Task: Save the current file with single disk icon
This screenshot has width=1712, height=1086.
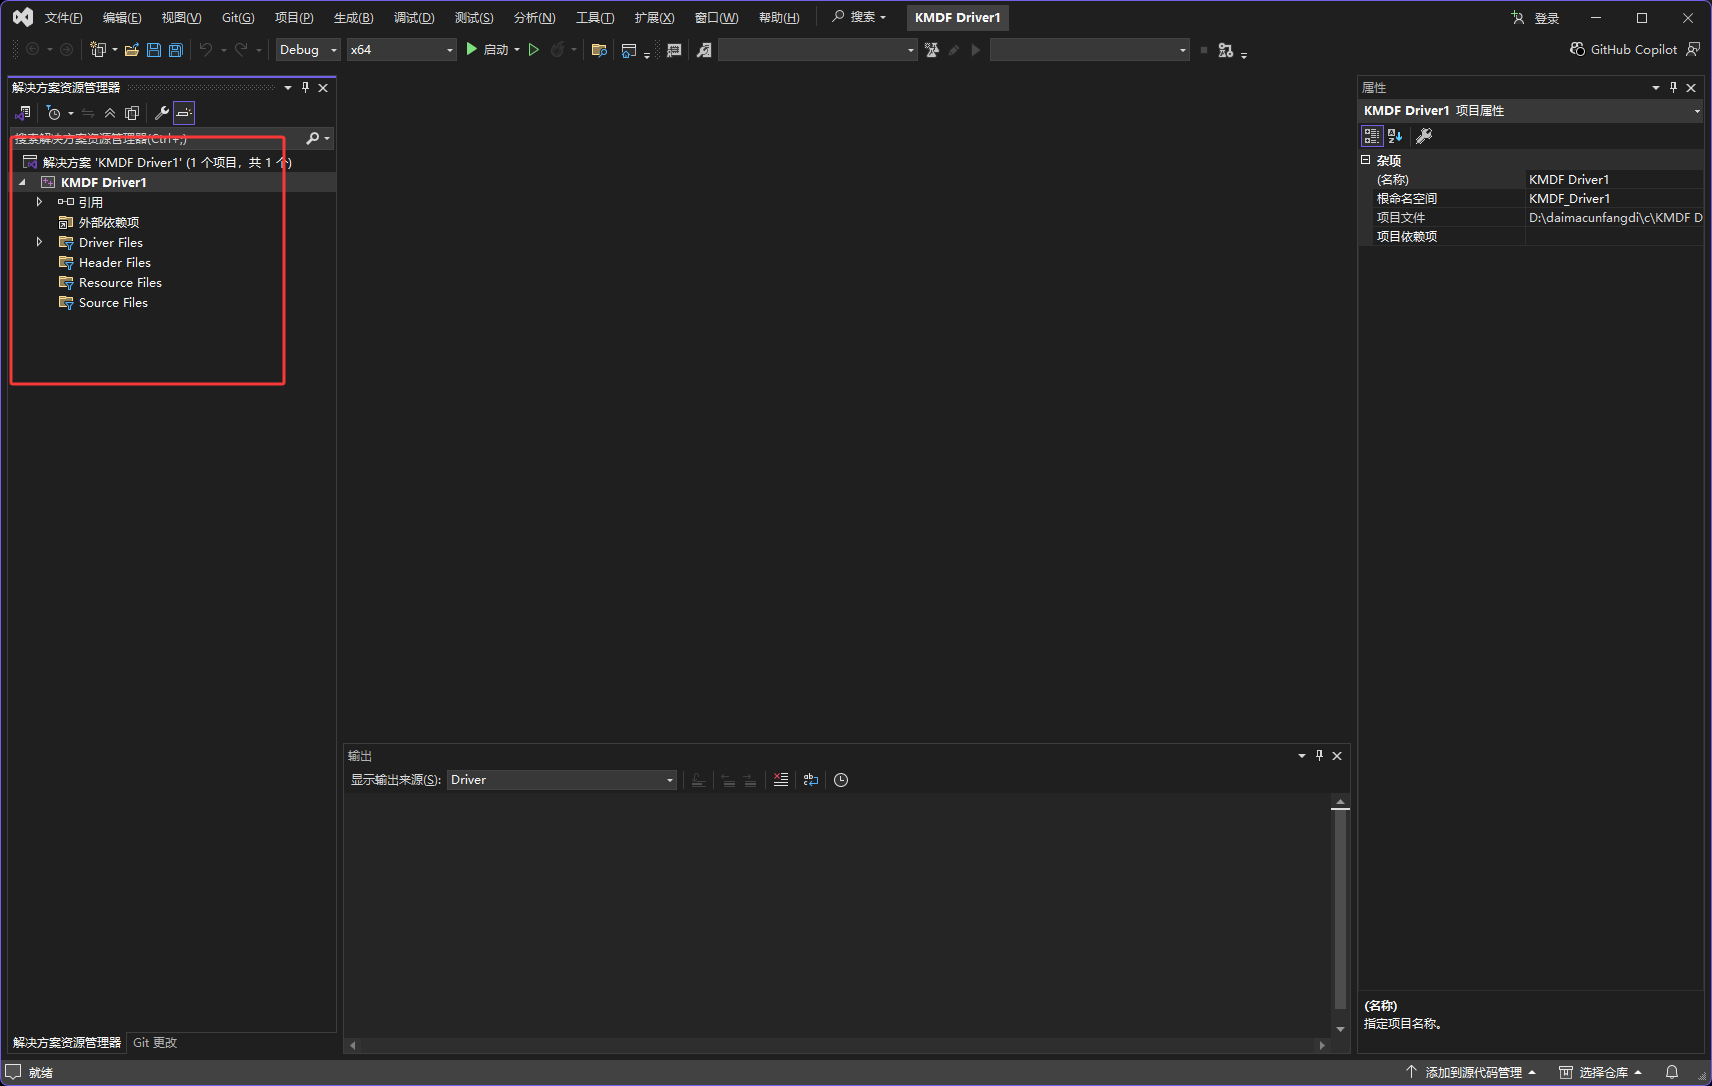Action: 154,50
